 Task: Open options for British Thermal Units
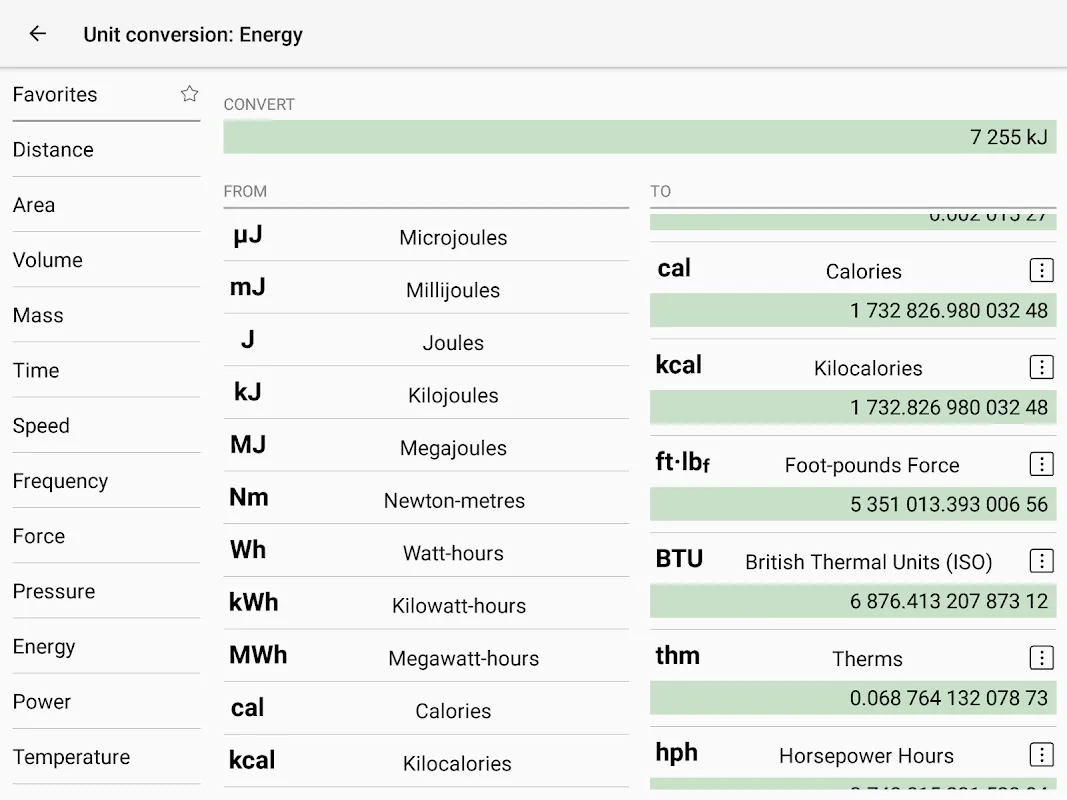1041,561
